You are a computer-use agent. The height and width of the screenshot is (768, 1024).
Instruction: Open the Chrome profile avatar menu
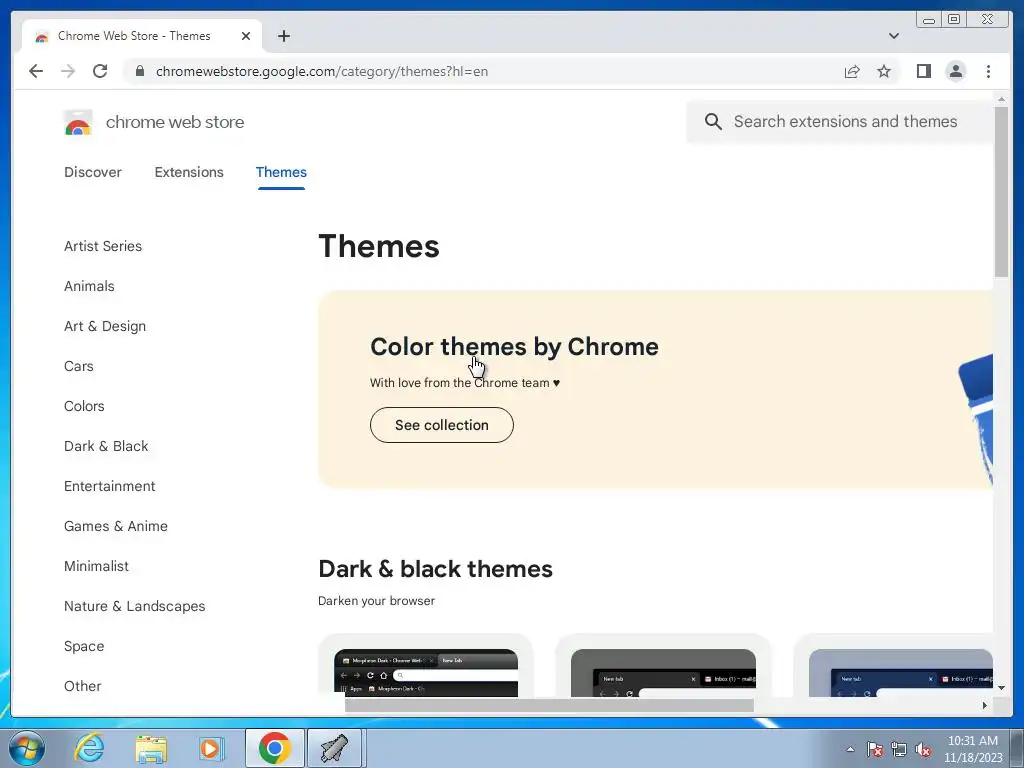[955, 71]
